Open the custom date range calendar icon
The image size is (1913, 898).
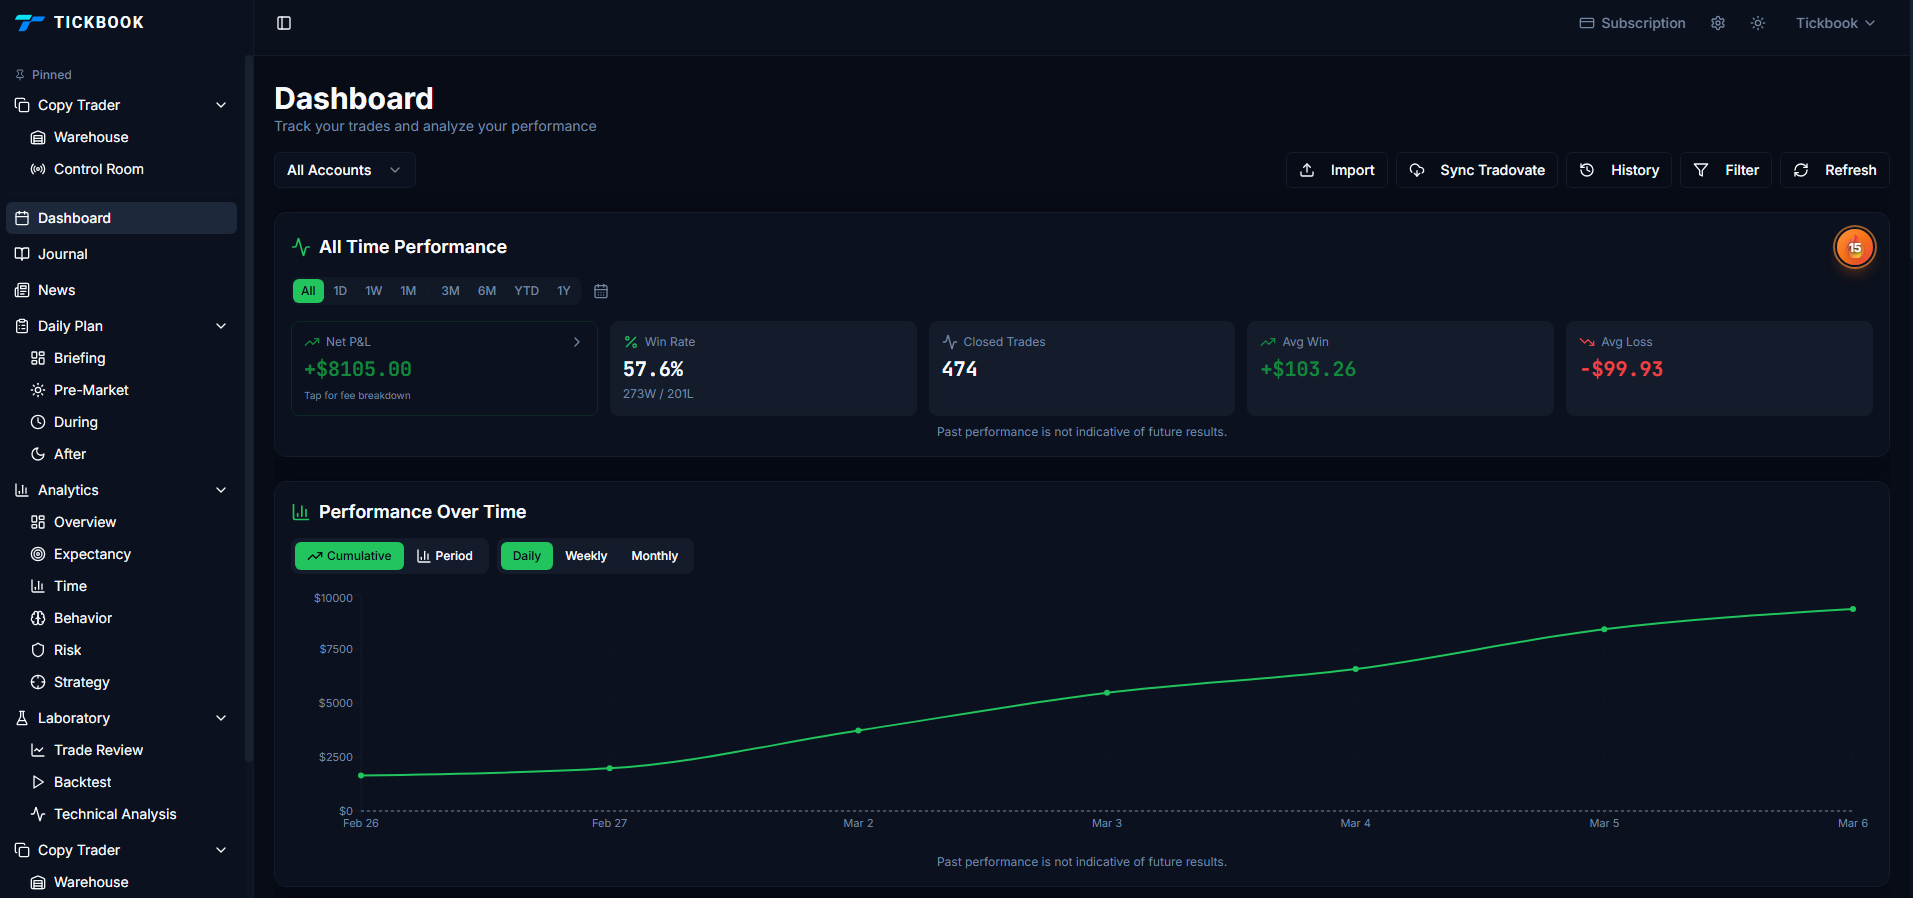click(x=601, y=291)
